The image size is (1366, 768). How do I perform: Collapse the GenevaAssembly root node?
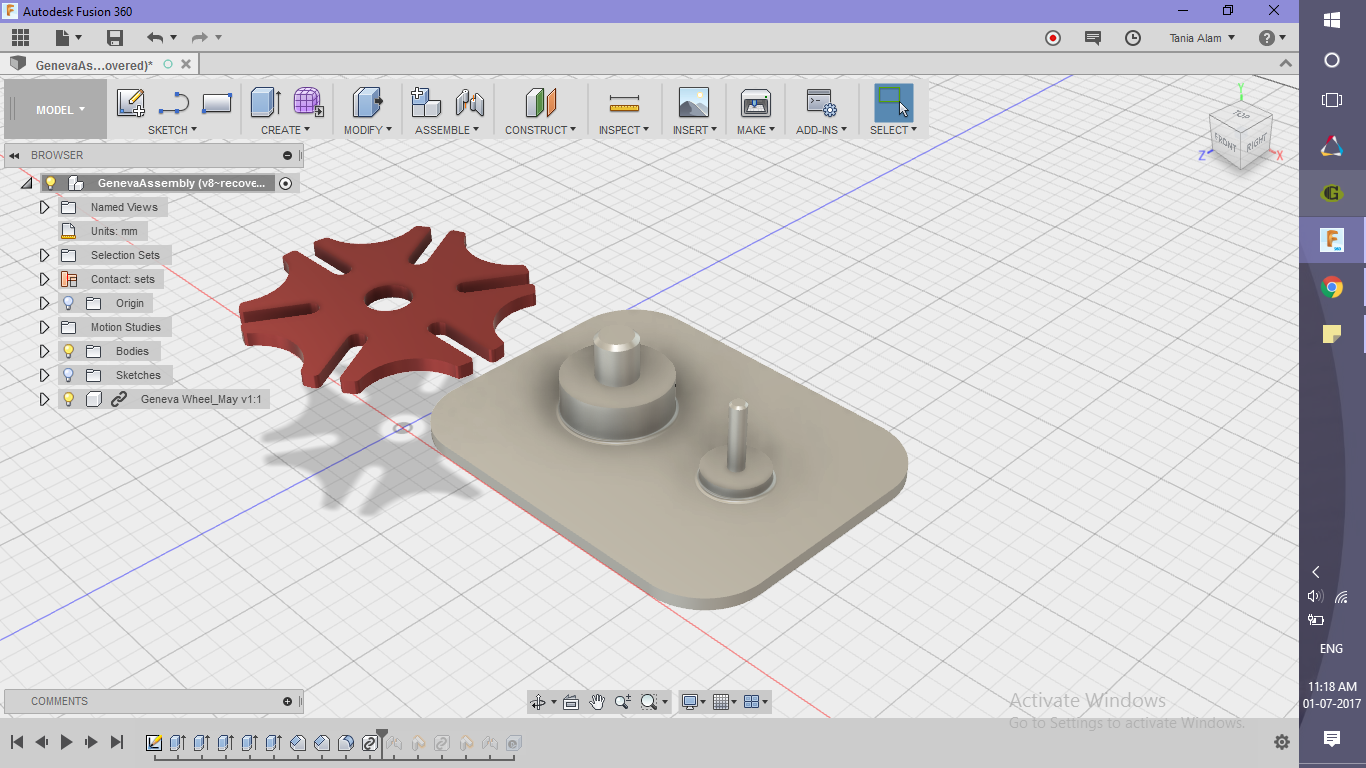point(26,184)
